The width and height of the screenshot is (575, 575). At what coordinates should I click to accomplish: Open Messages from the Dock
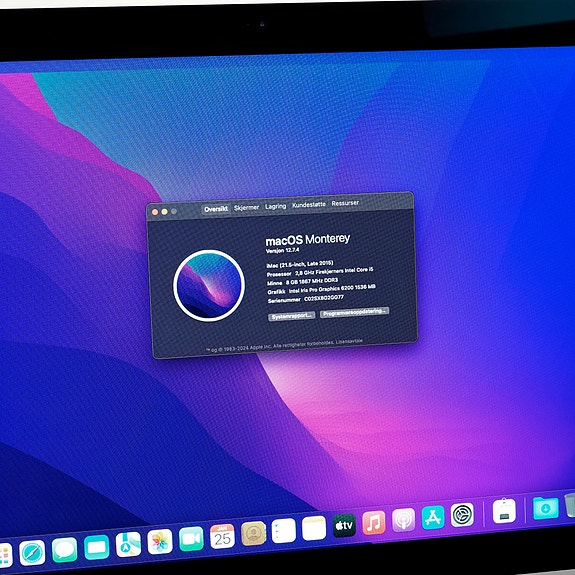pos(65,550)
